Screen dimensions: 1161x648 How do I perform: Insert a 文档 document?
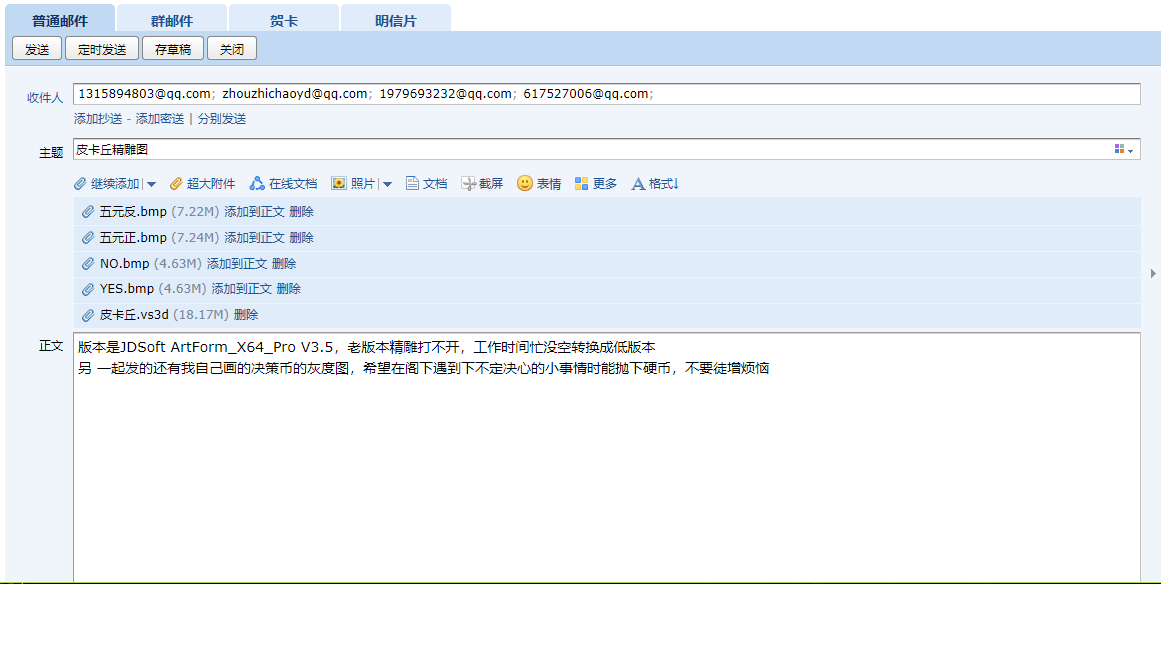pyautogui.click(x=426, y=184)
